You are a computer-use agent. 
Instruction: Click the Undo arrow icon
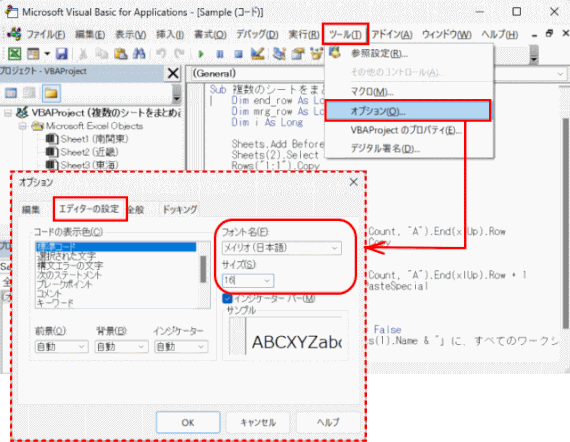tap(161, 54)
